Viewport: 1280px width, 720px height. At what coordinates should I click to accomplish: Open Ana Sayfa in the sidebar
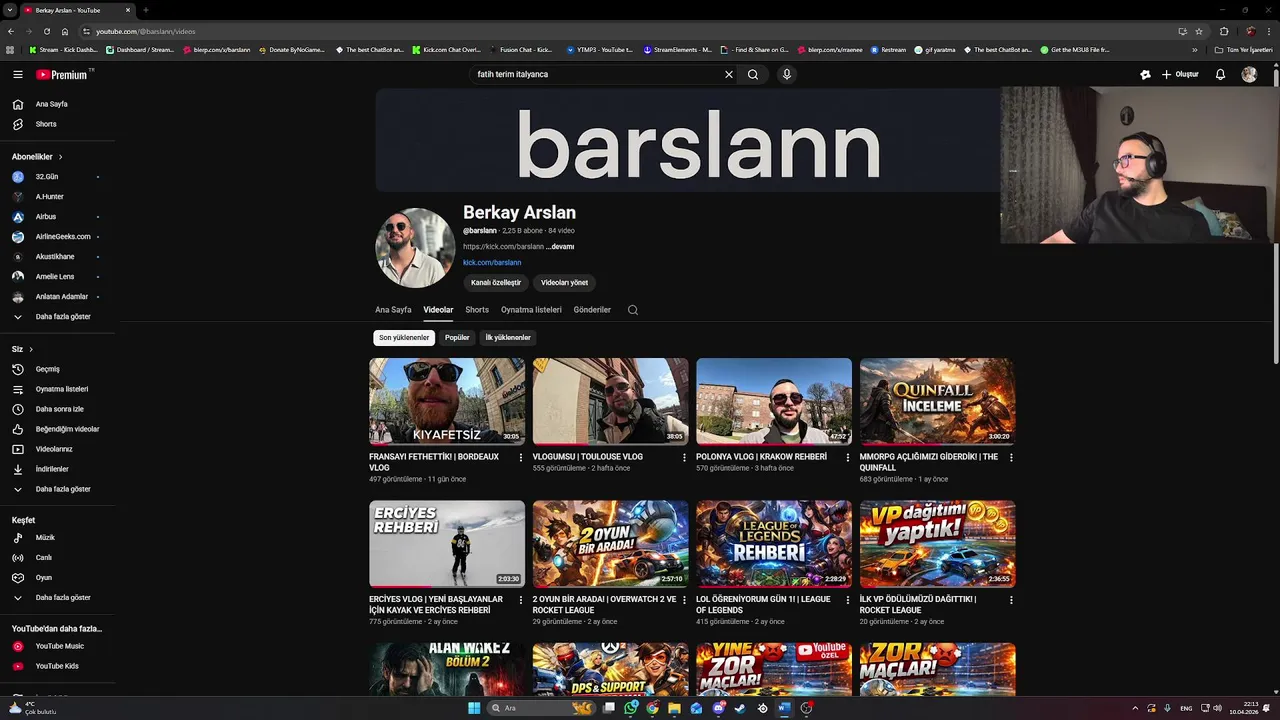point(57,104)
